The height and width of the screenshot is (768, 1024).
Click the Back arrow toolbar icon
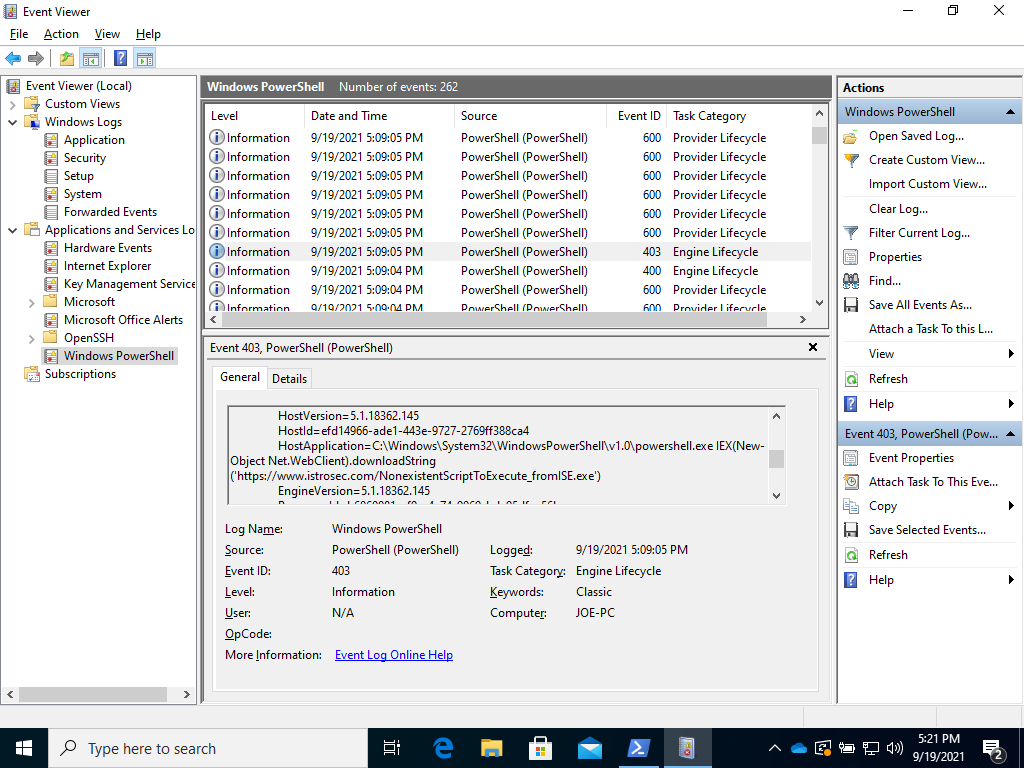click(13, 59)
